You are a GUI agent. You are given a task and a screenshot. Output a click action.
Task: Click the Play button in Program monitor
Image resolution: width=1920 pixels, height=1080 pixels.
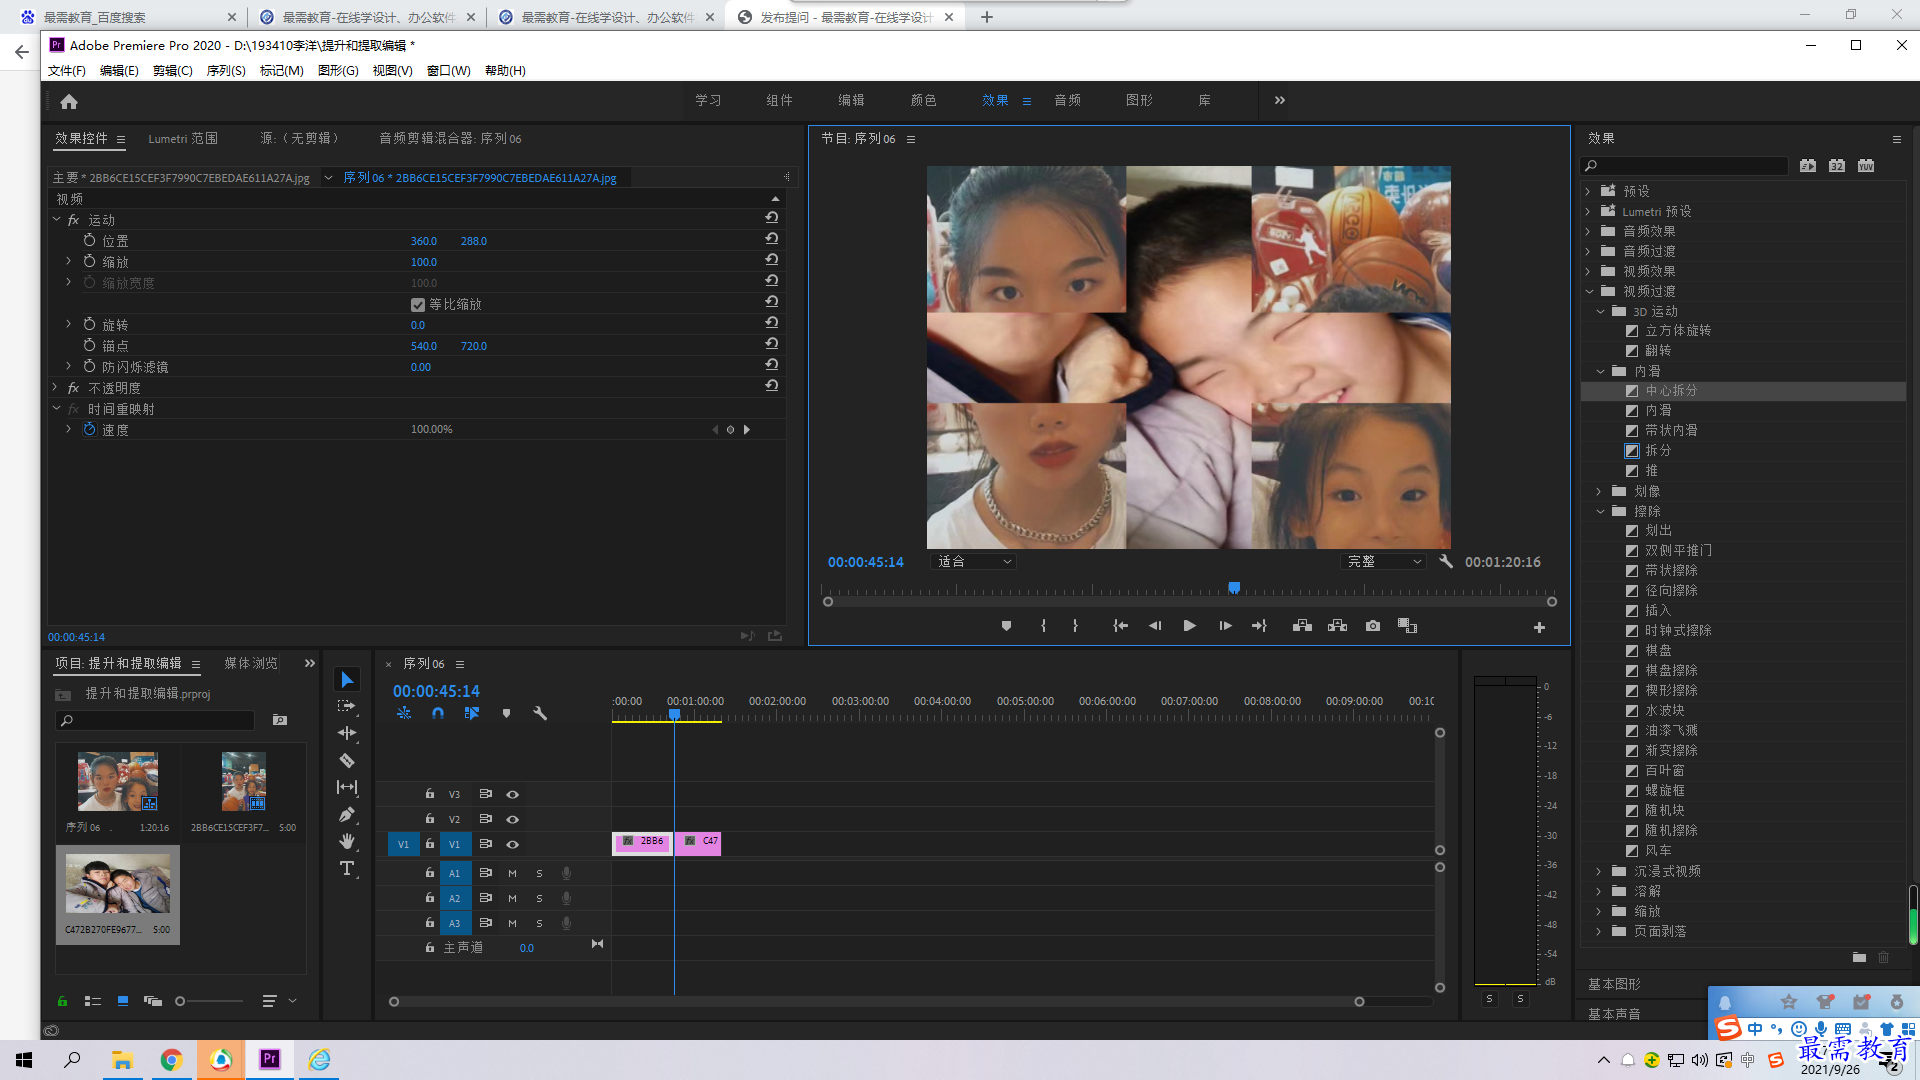click(x=1189, y=626)
